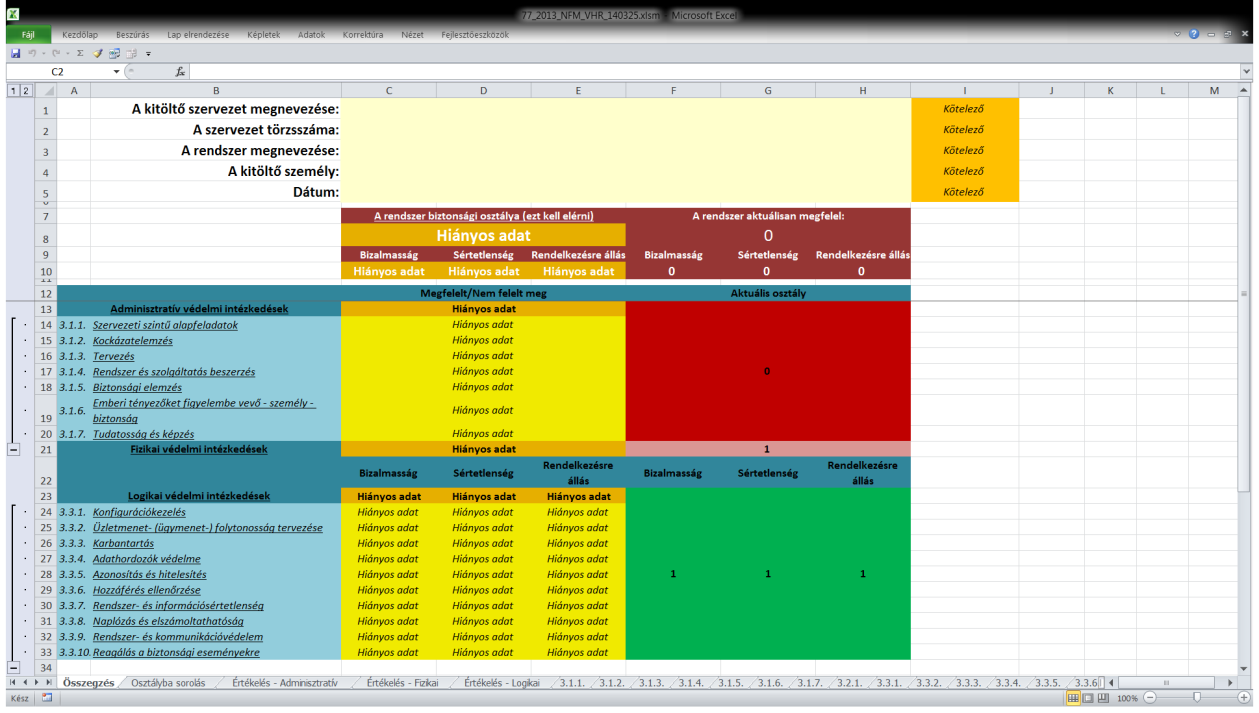The width and height of the screenshot is (1259, 713).
Task: Expand the formula bar
Action: 1246,72
